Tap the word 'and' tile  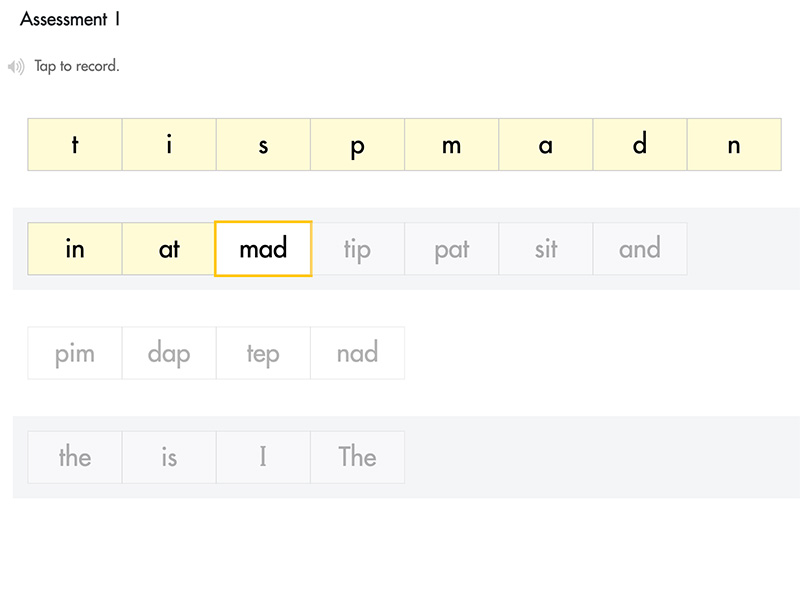639,249
